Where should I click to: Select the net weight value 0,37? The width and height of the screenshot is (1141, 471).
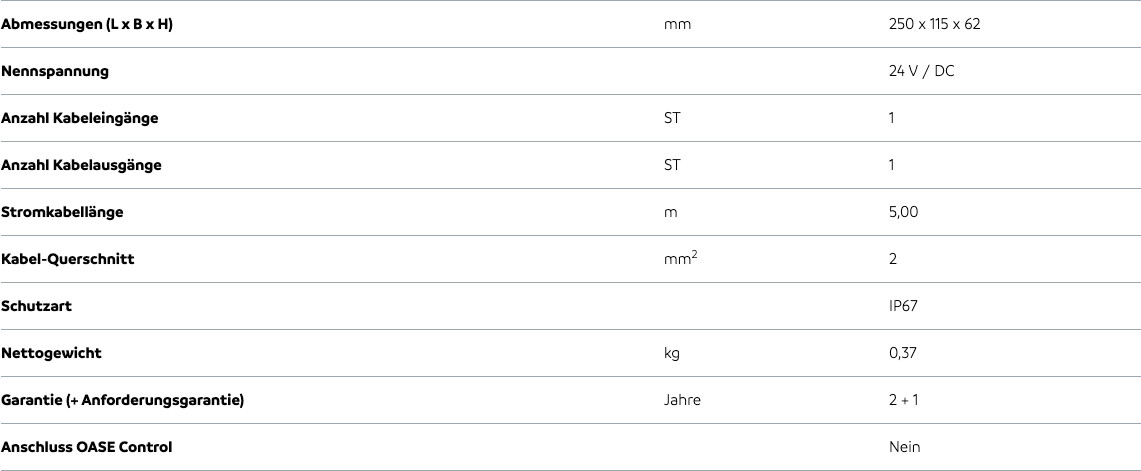point(902,353)
